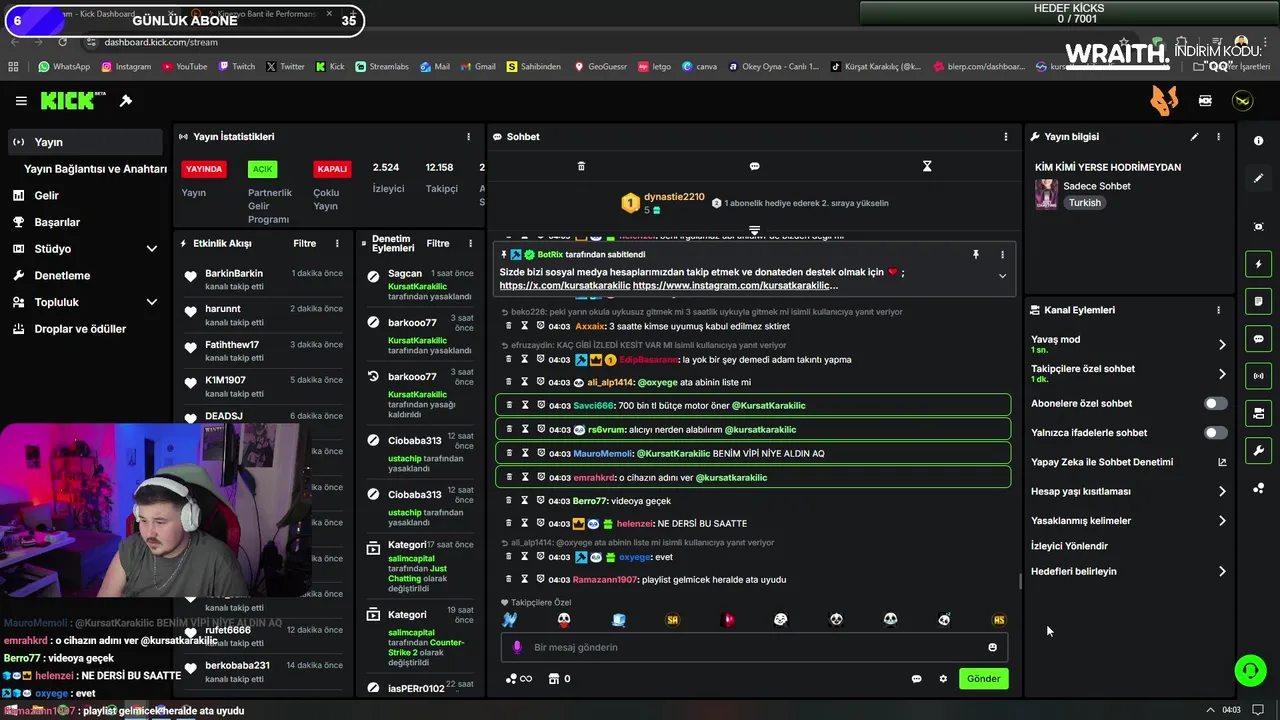Click the shop icon showing 0
This screenshot has height=720, width=1280.
coord(559,679)
